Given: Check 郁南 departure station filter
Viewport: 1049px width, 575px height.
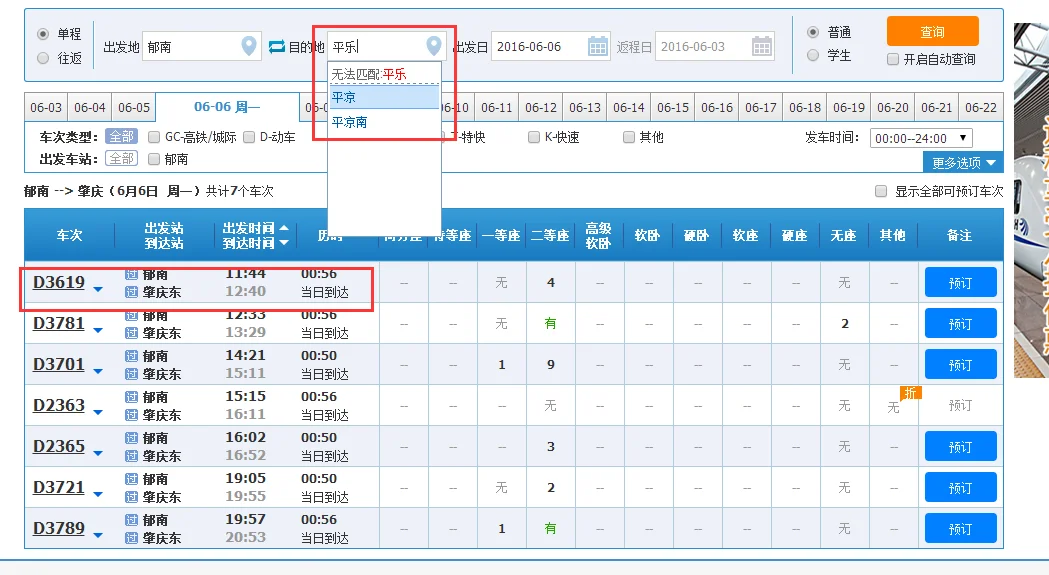Looking at the screenshot, I should 154,159.
